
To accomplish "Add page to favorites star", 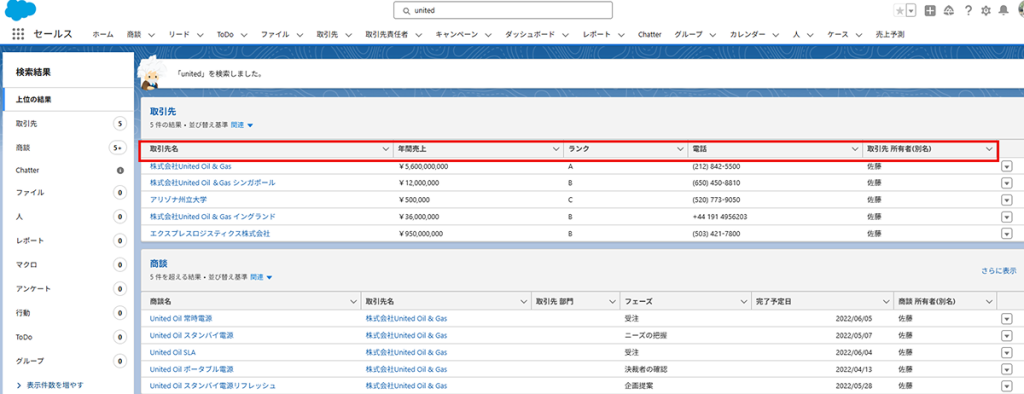I will (899, 10).
